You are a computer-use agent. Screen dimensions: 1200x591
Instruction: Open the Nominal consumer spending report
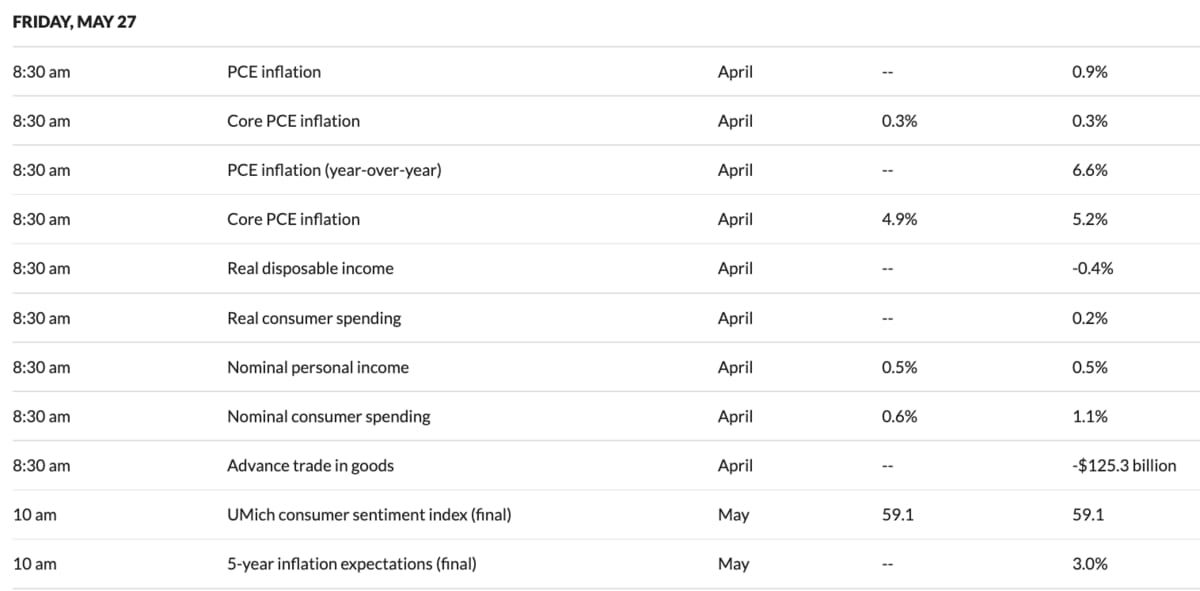coord(328,416)
